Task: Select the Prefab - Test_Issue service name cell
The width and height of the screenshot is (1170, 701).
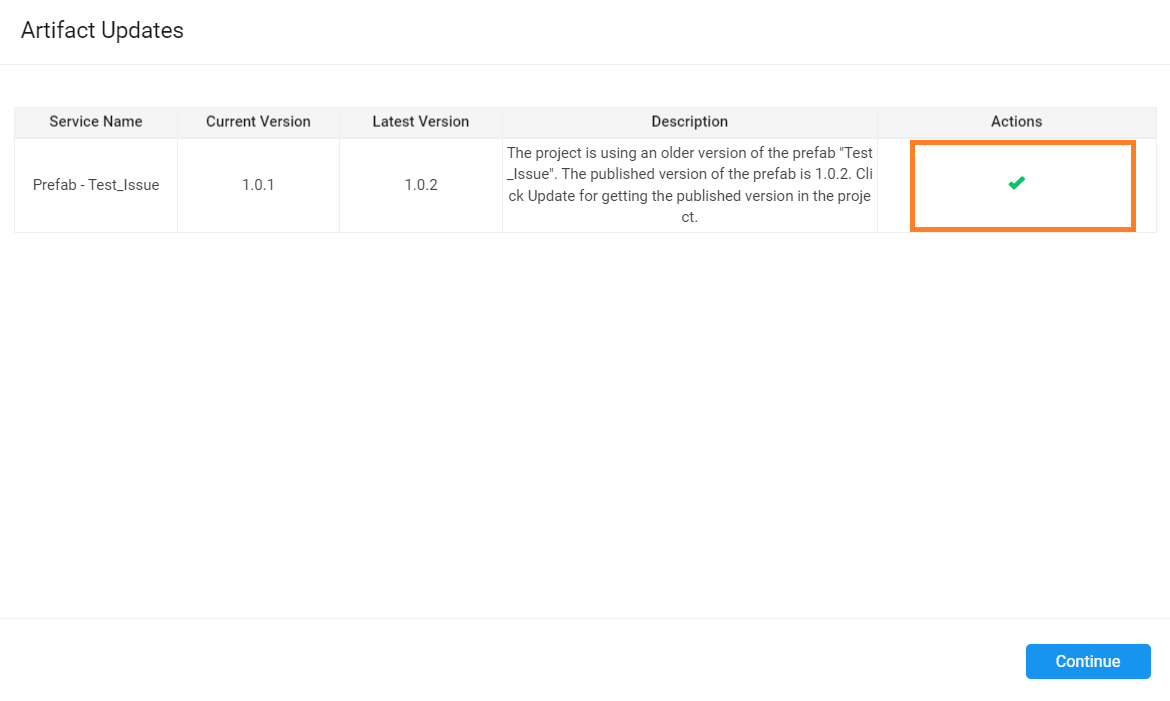Action: [96, 185]
